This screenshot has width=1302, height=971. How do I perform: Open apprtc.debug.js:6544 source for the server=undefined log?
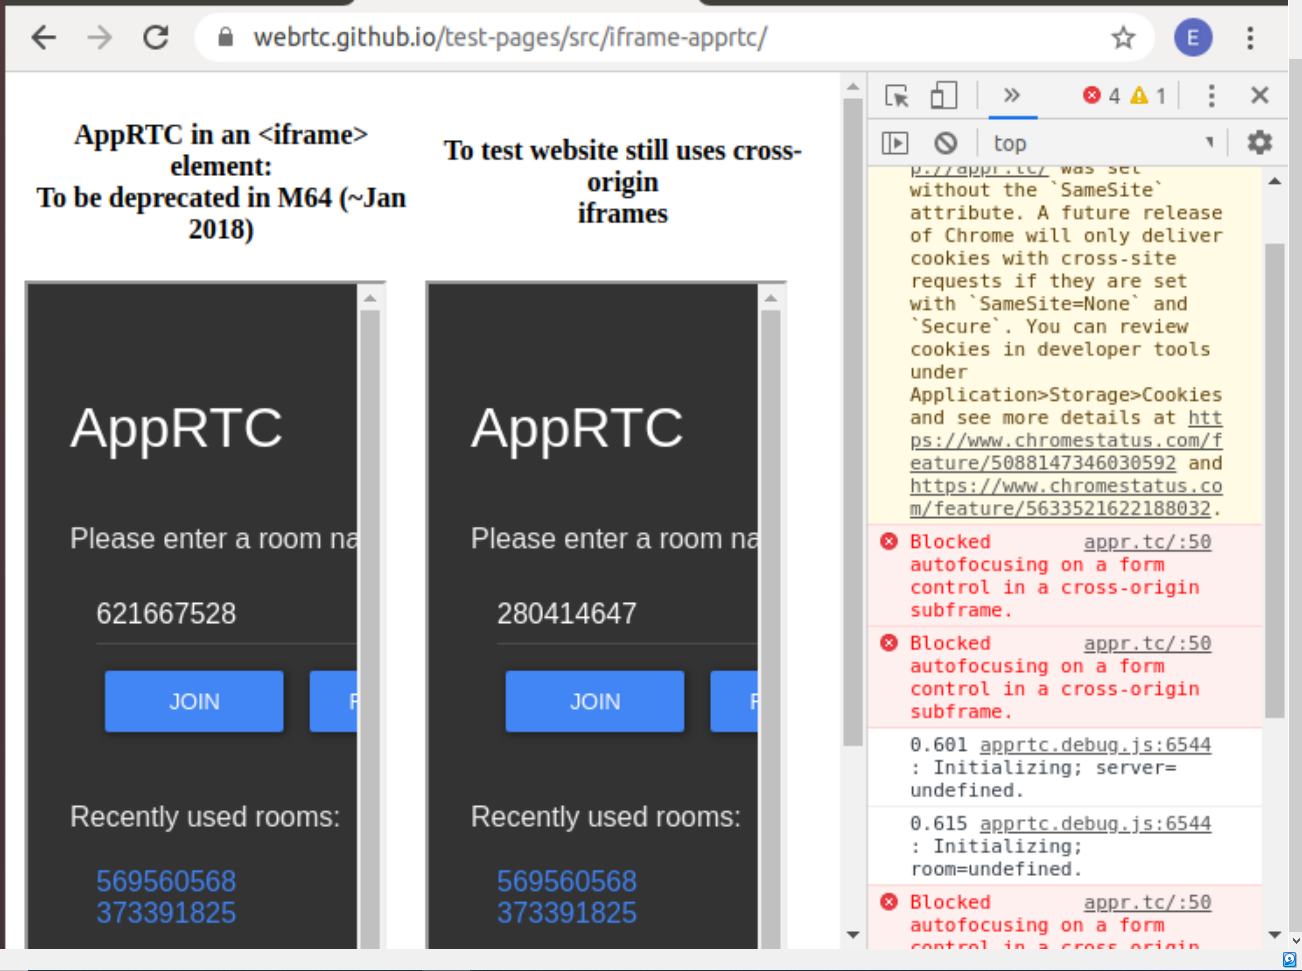click(1095, 745)
